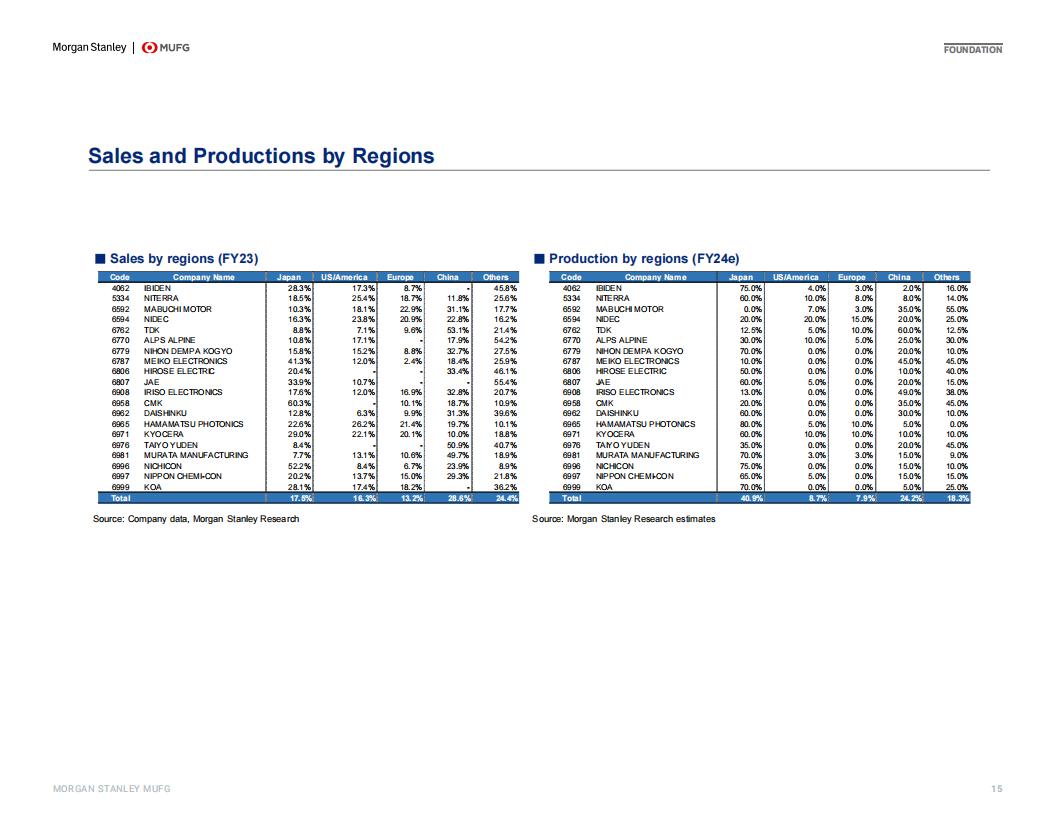Select IBIDEN's Japan sales value 28.3%
Image resolution: width=1056 pixels, height=816 pixels.
(x=299, y=288)
